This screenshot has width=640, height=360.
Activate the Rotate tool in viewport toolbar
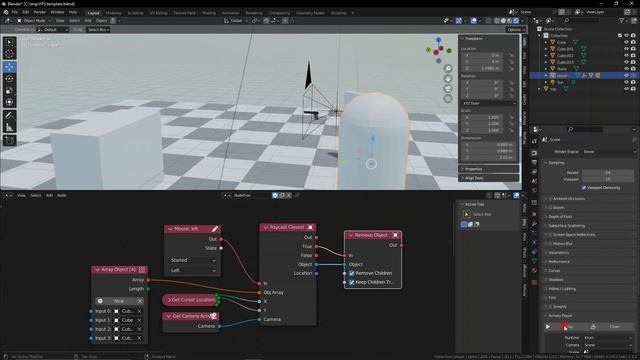10,79
